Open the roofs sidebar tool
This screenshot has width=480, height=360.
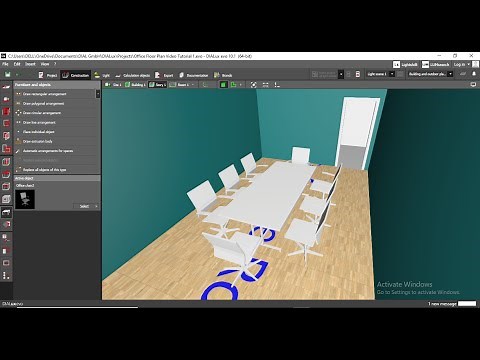pos(6,162)
